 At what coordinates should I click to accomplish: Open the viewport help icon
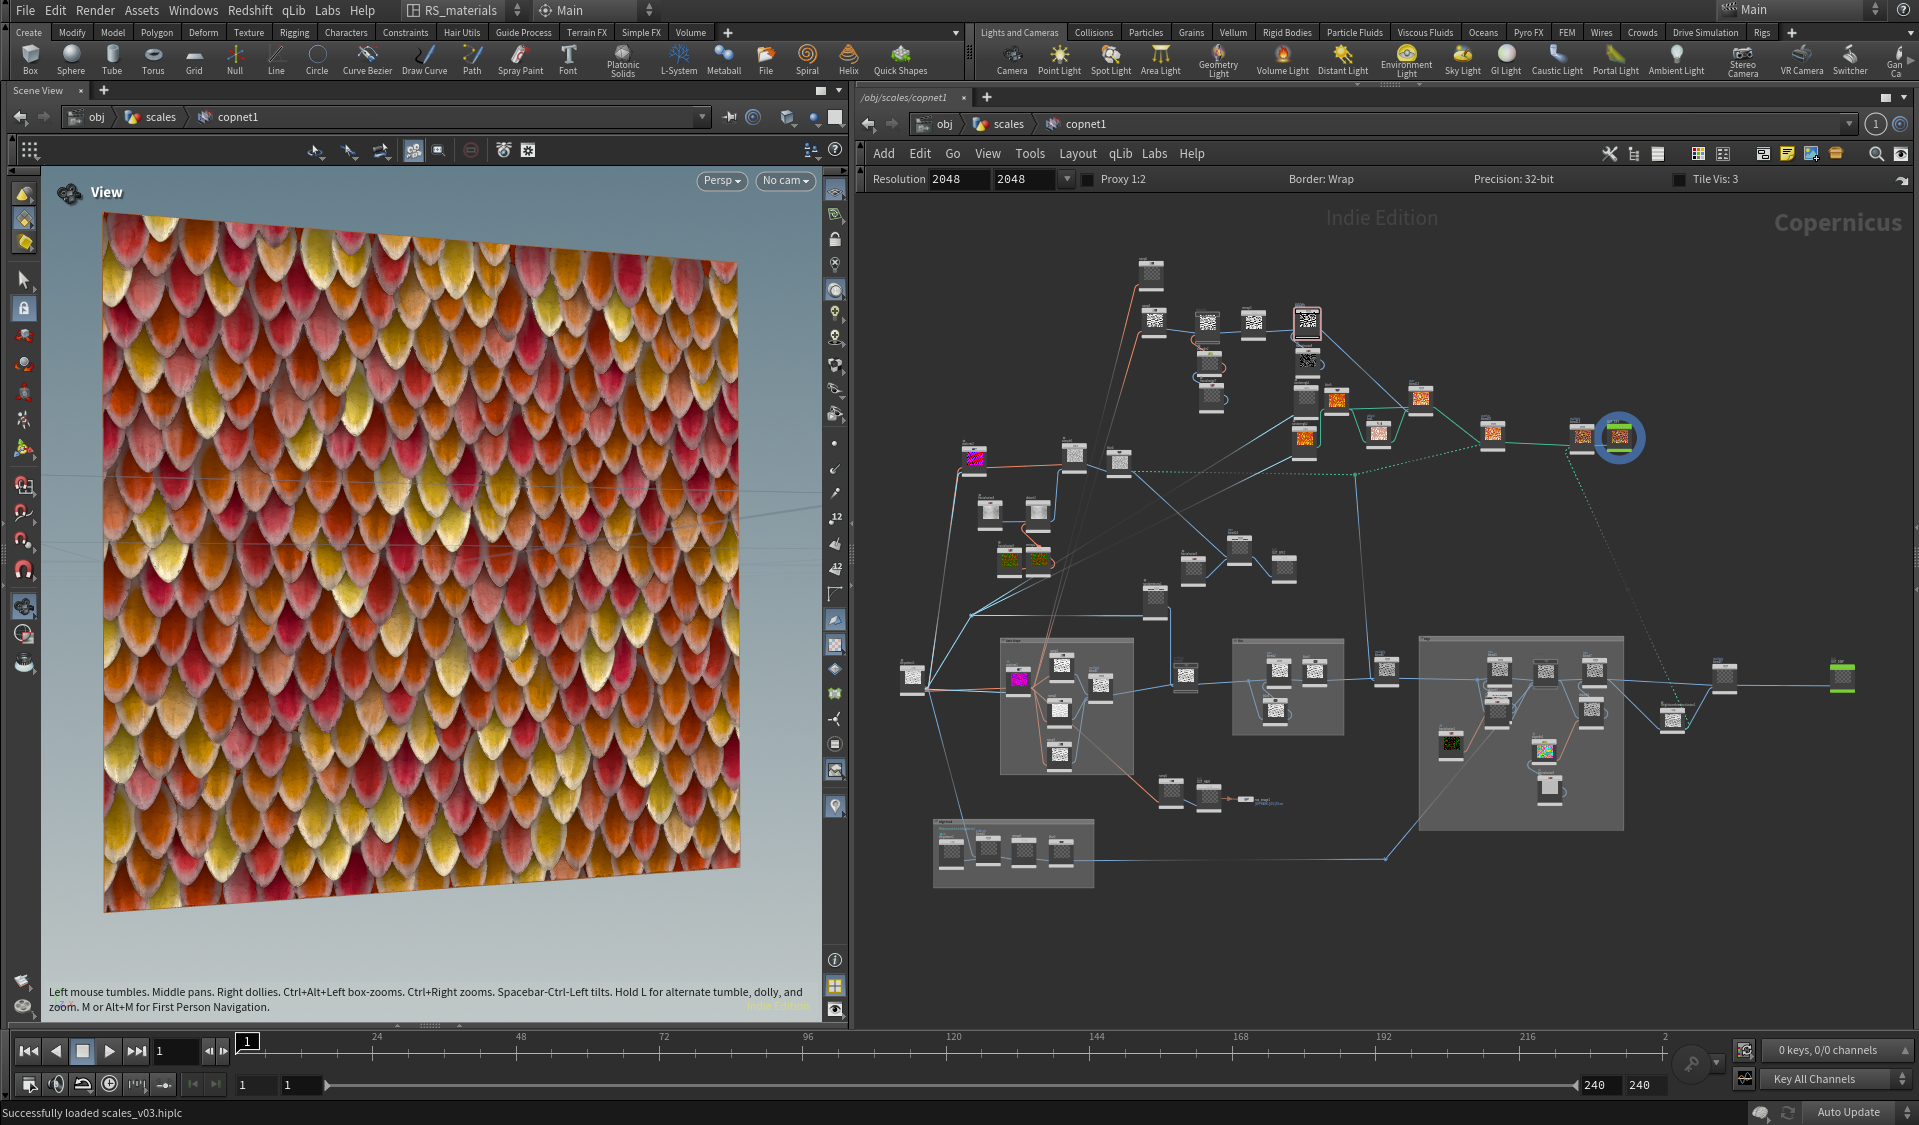pos(835,149)
